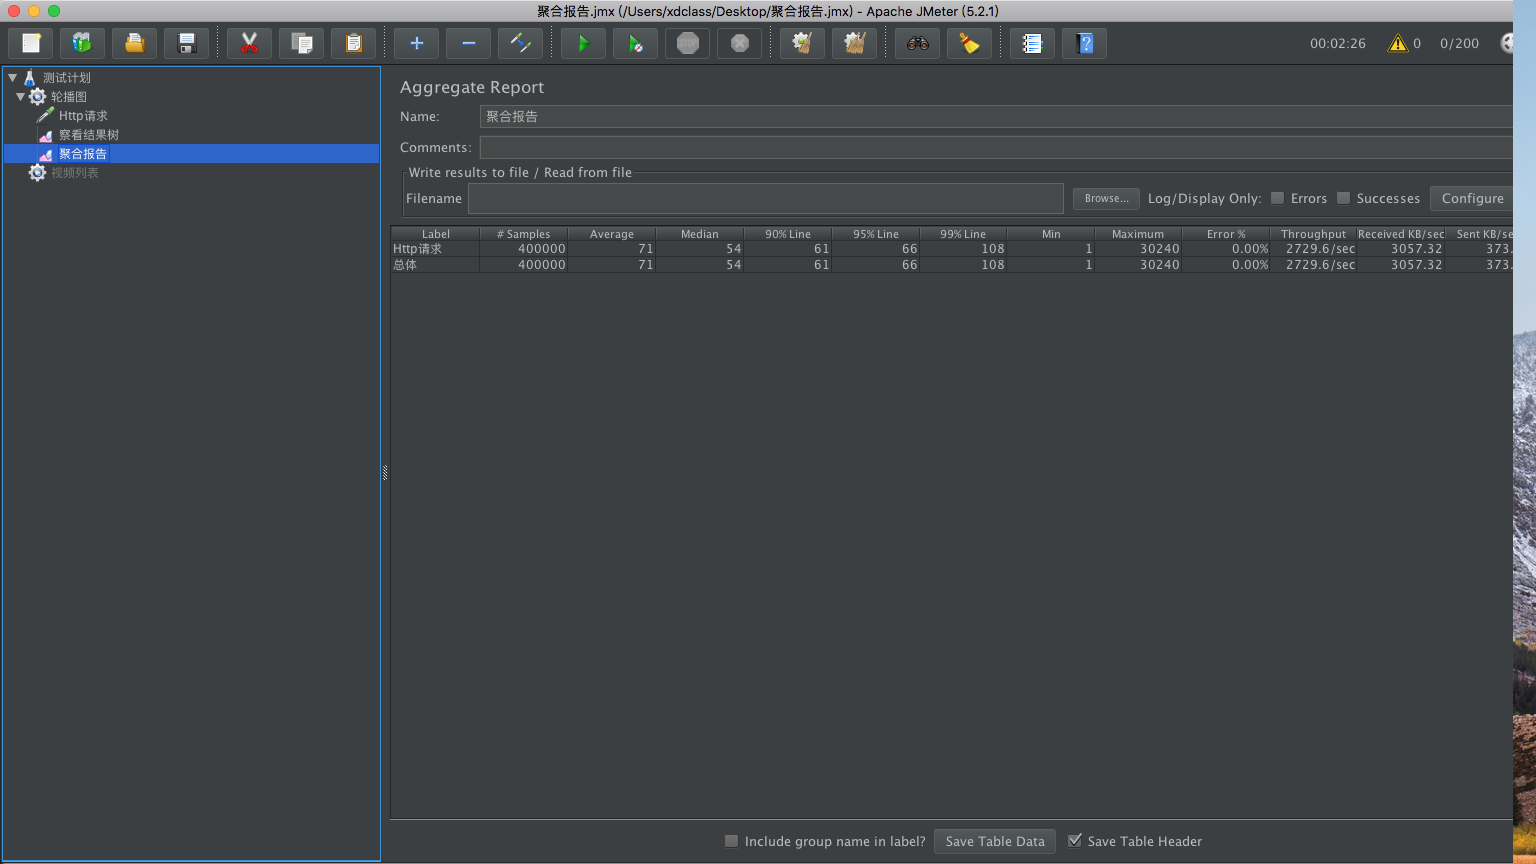This screenshot has height=864, width=1536.
Task: Start test without pauses icon
Action: coord(635,43)
